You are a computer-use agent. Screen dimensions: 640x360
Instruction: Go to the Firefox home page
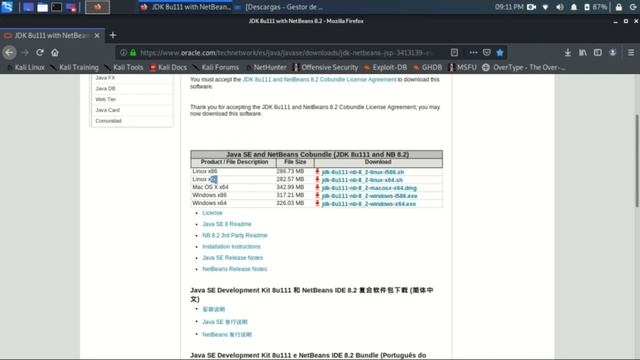pyautogui.click(x=55, y=53)
